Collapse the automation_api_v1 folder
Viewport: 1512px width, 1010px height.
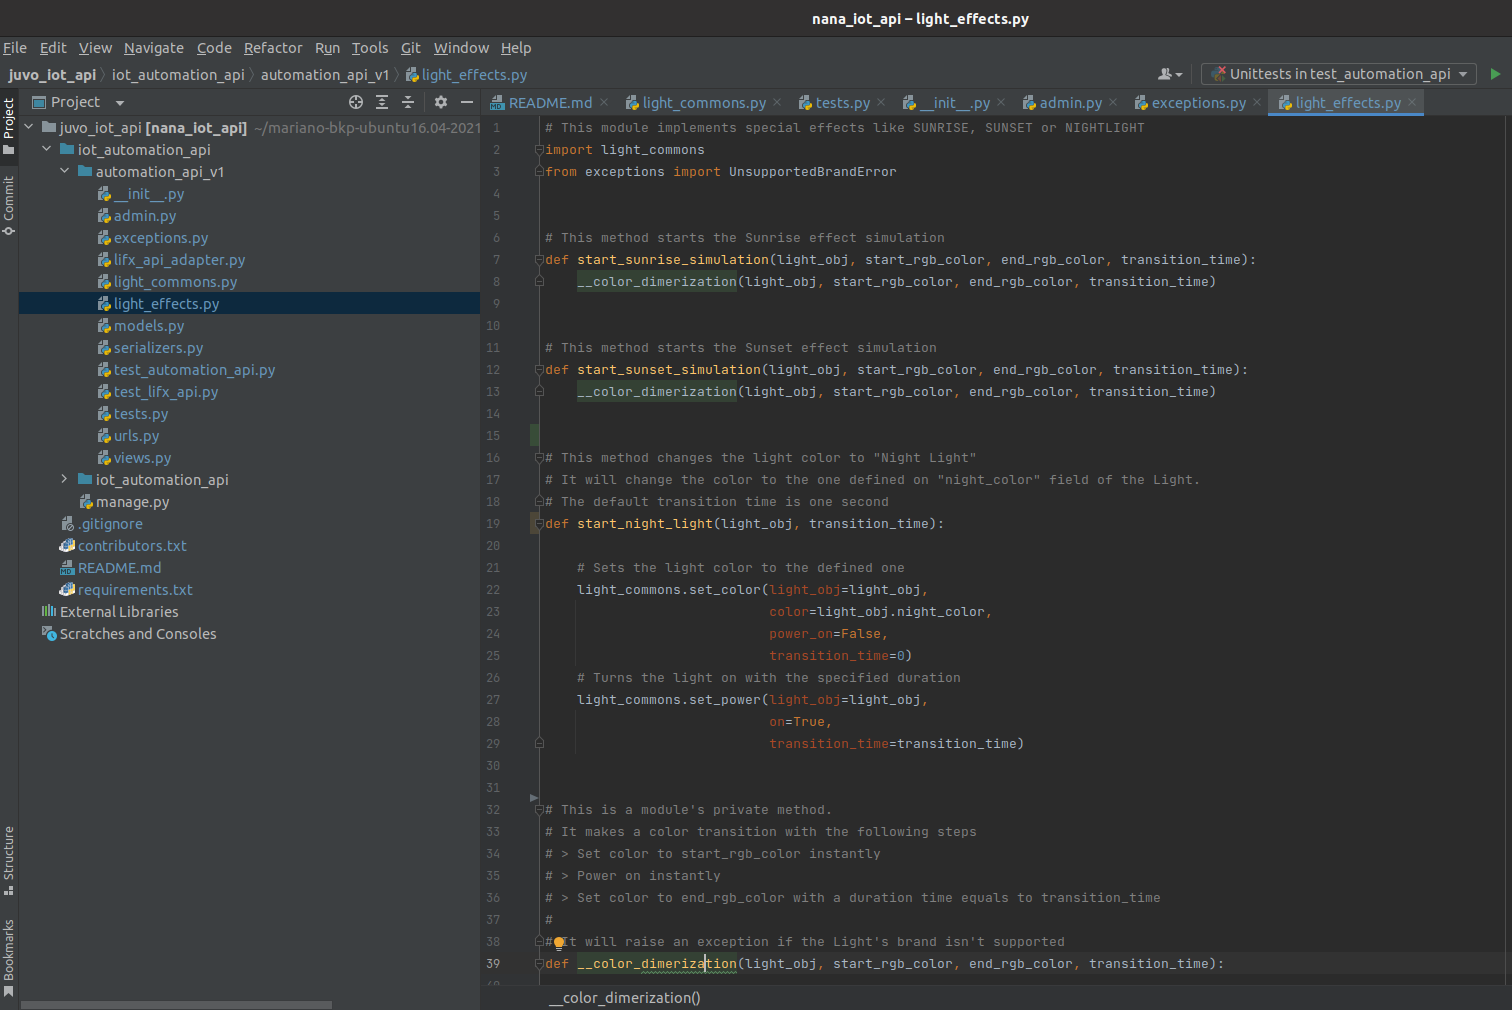point(64,172)
